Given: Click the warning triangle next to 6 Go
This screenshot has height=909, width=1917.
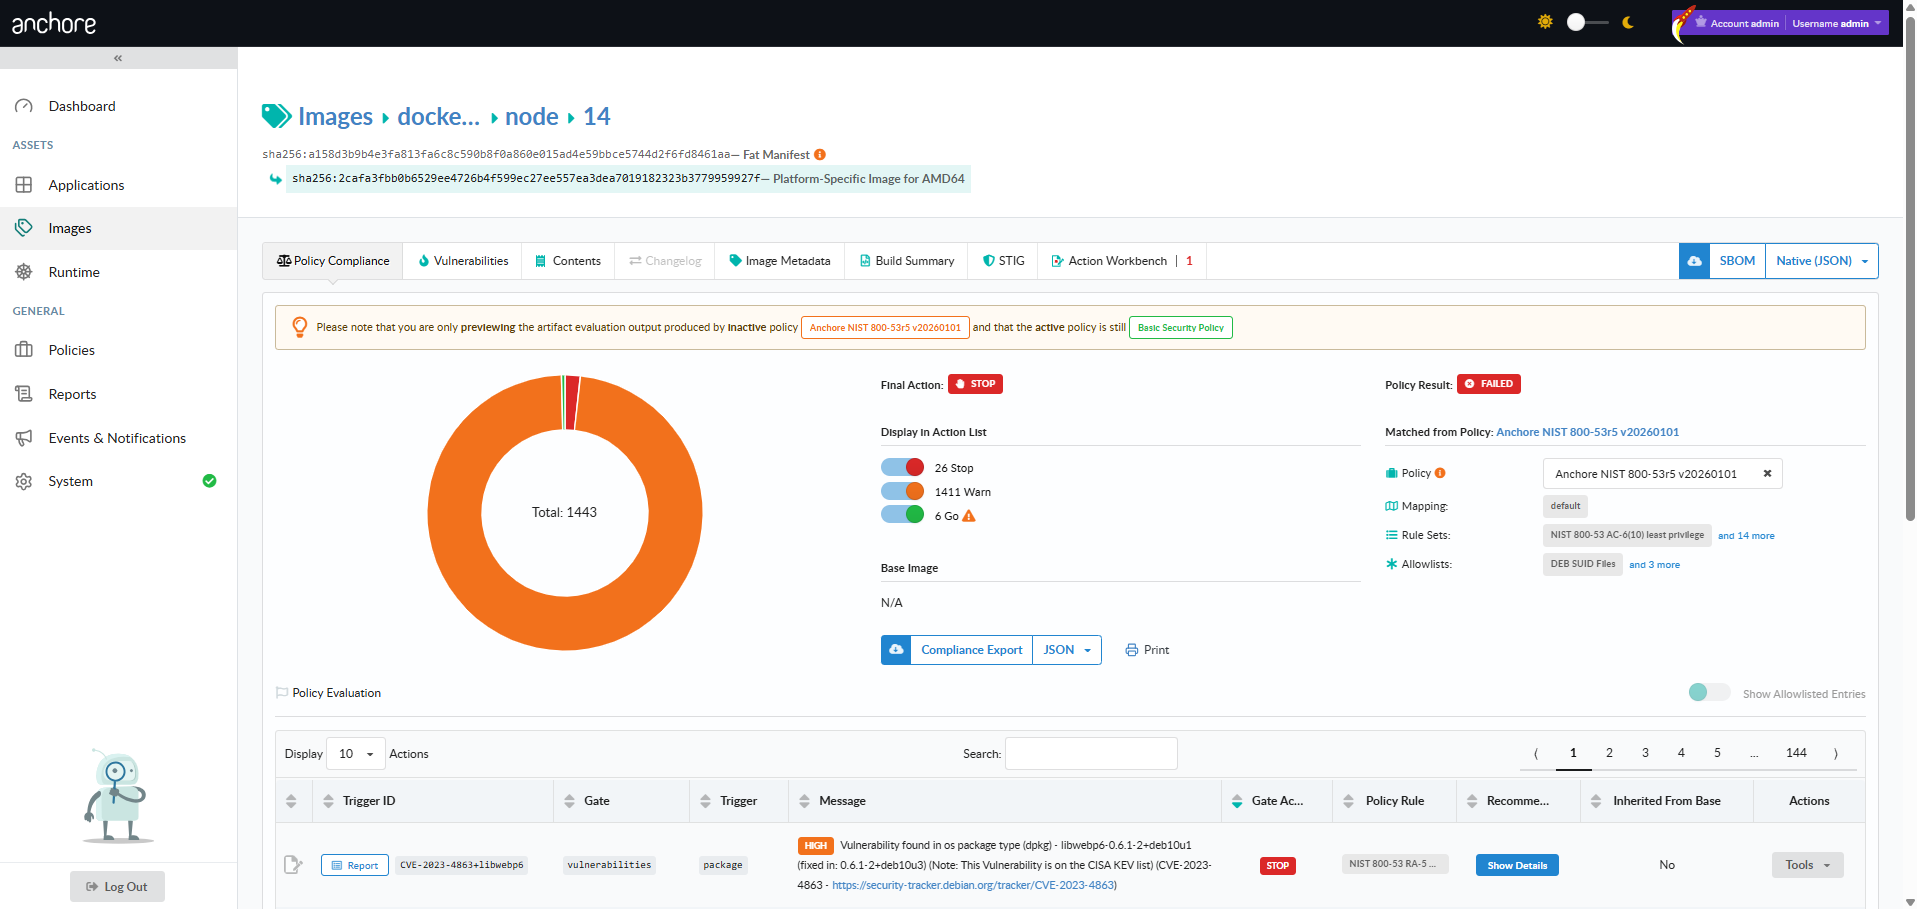Looking at the screenshot, I should (x=968, y=516).
